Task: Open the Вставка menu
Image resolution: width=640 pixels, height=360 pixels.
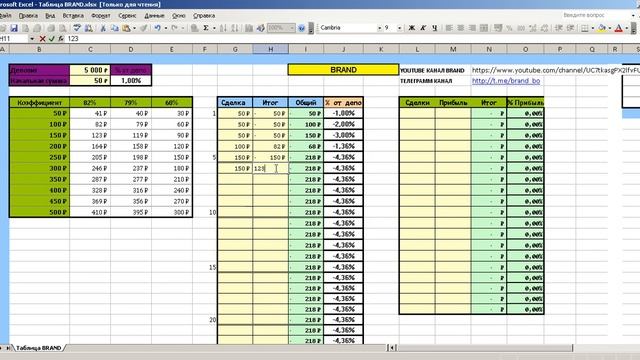Action: click(x=73, y=16)
